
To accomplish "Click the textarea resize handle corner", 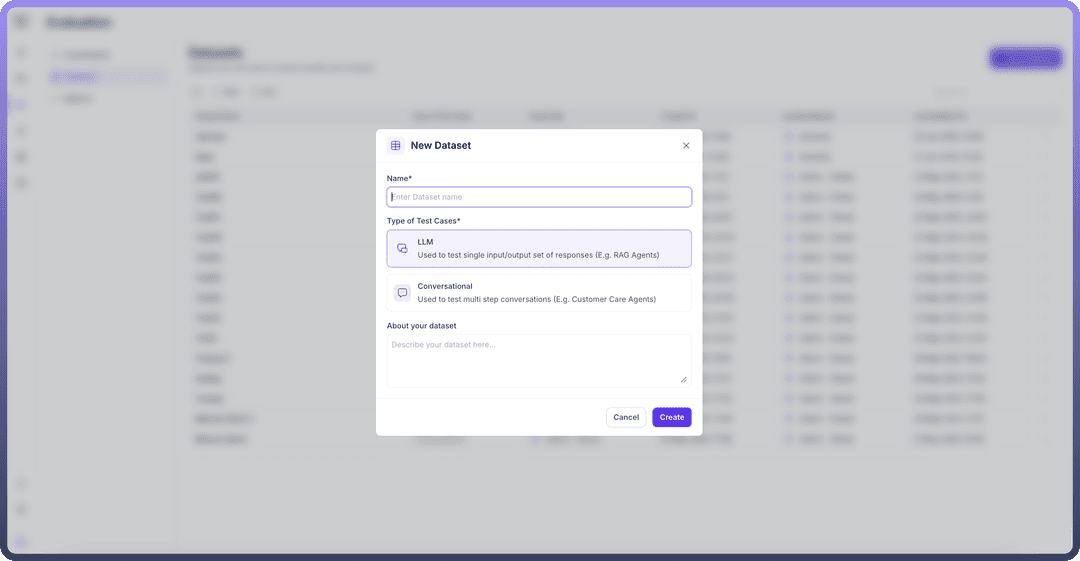I will [684, 379].
